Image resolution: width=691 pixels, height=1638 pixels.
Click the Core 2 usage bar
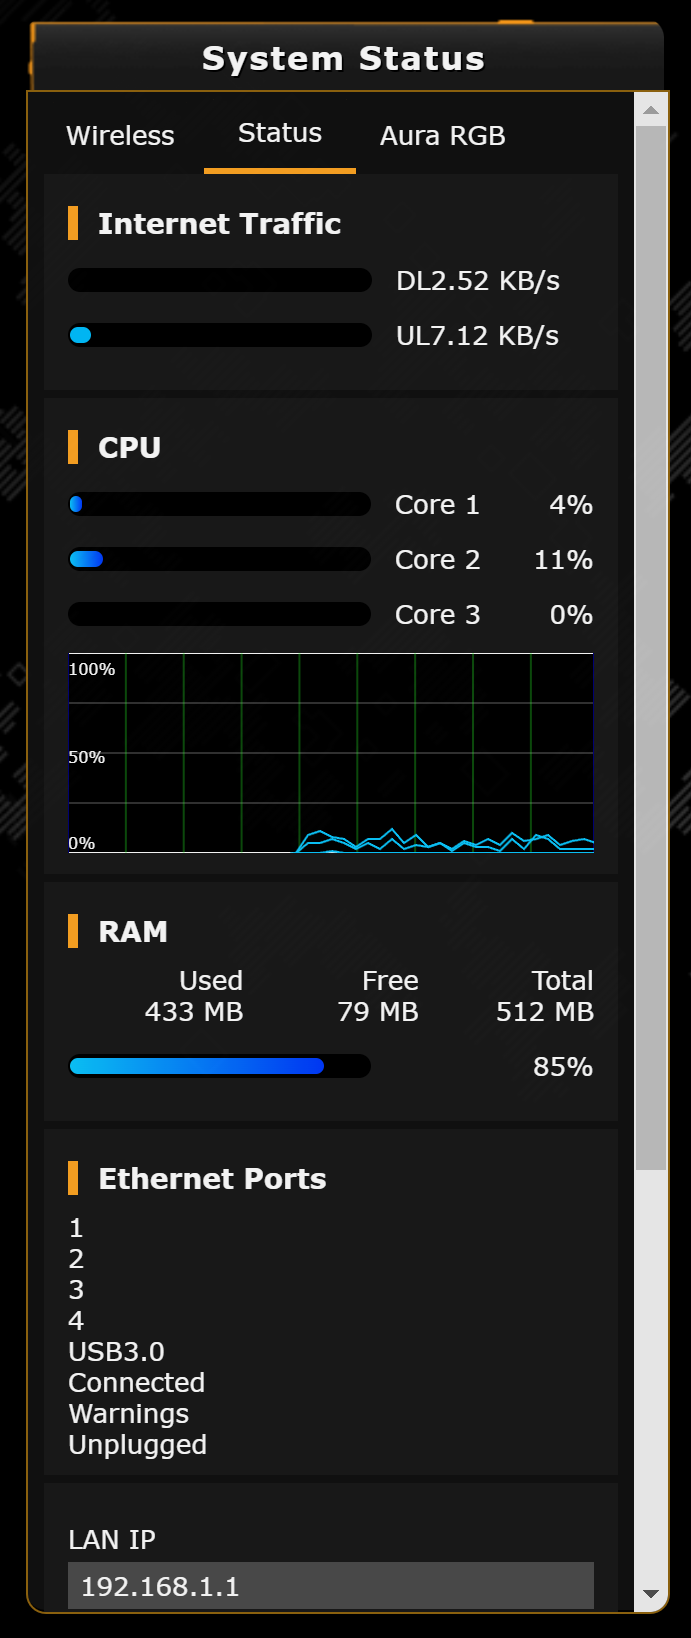pos(219,559)
